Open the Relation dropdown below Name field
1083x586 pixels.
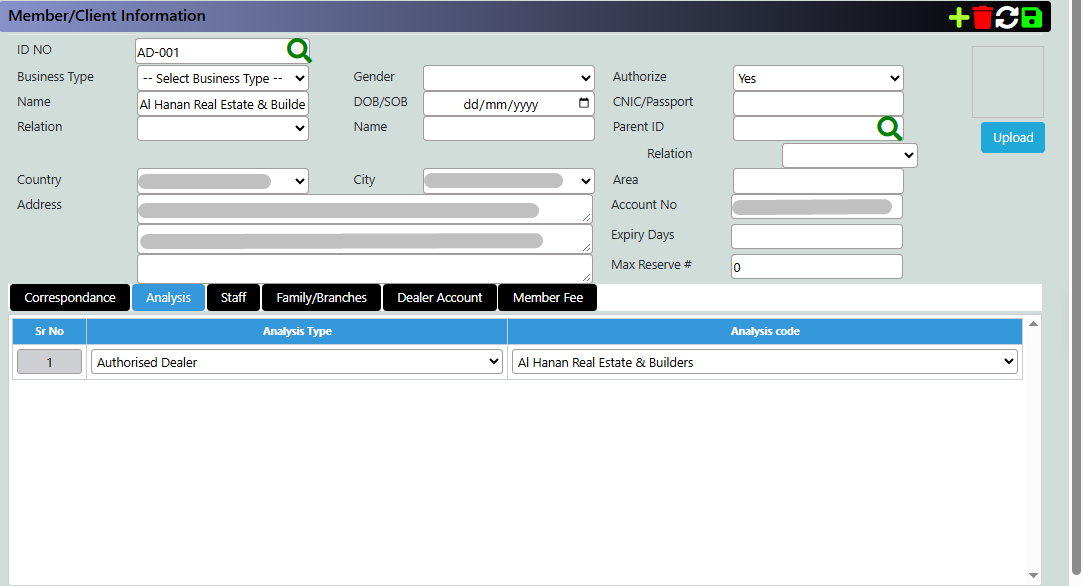(x=222, y=128)
